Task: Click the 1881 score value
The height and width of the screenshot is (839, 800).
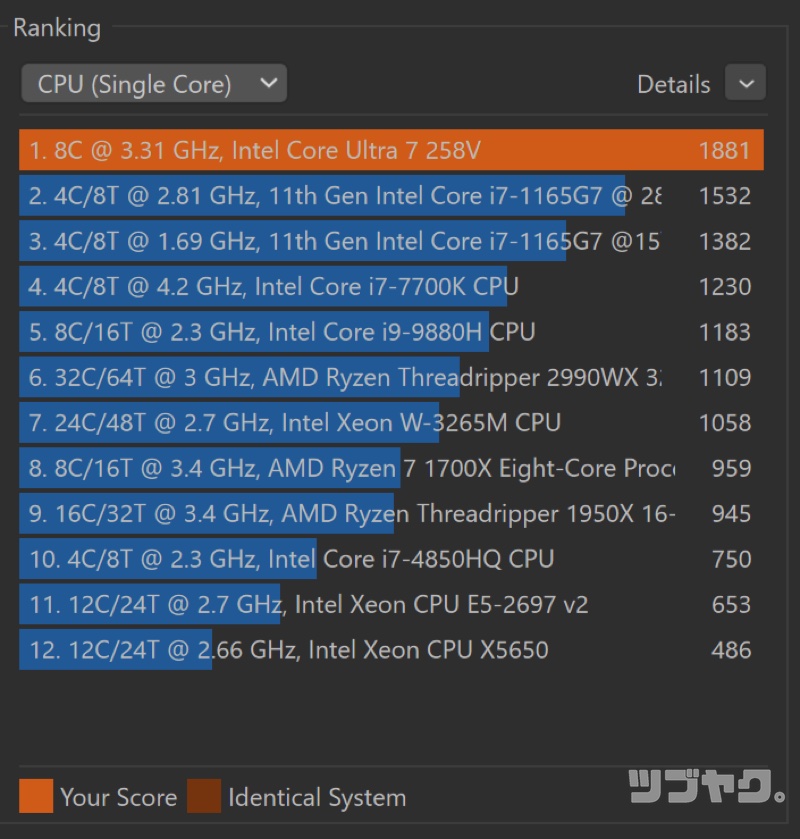Action: [725, 150]
